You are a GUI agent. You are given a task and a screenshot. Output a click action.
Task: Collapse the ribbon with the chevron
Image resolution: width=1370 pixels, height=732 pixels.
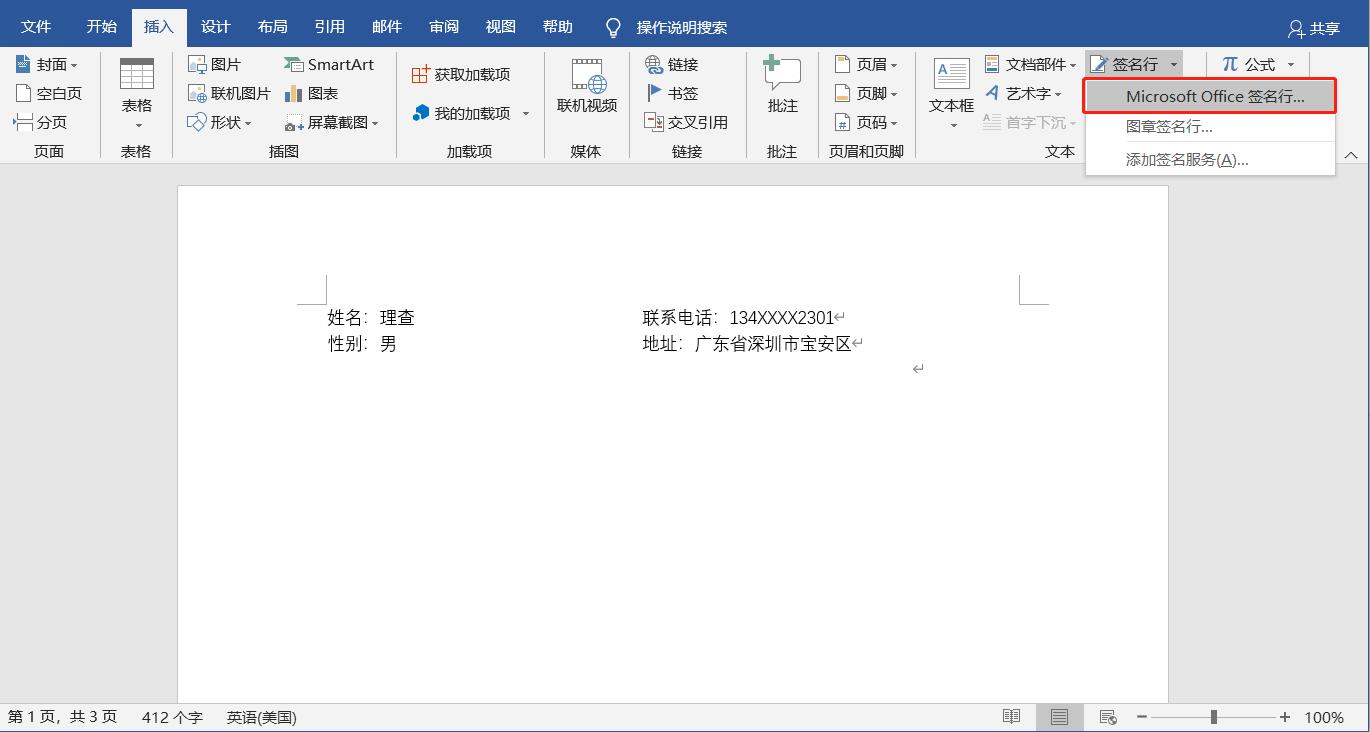(1351, 155)
